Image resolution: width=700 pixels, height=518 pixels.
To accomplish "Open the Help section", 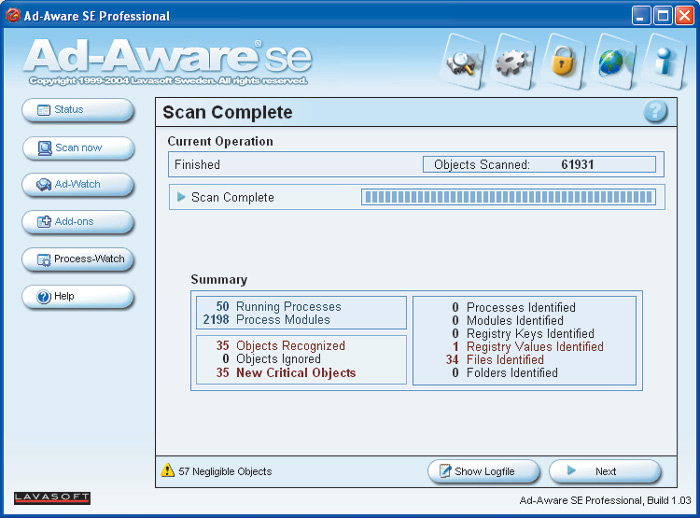I will point(78,297).
